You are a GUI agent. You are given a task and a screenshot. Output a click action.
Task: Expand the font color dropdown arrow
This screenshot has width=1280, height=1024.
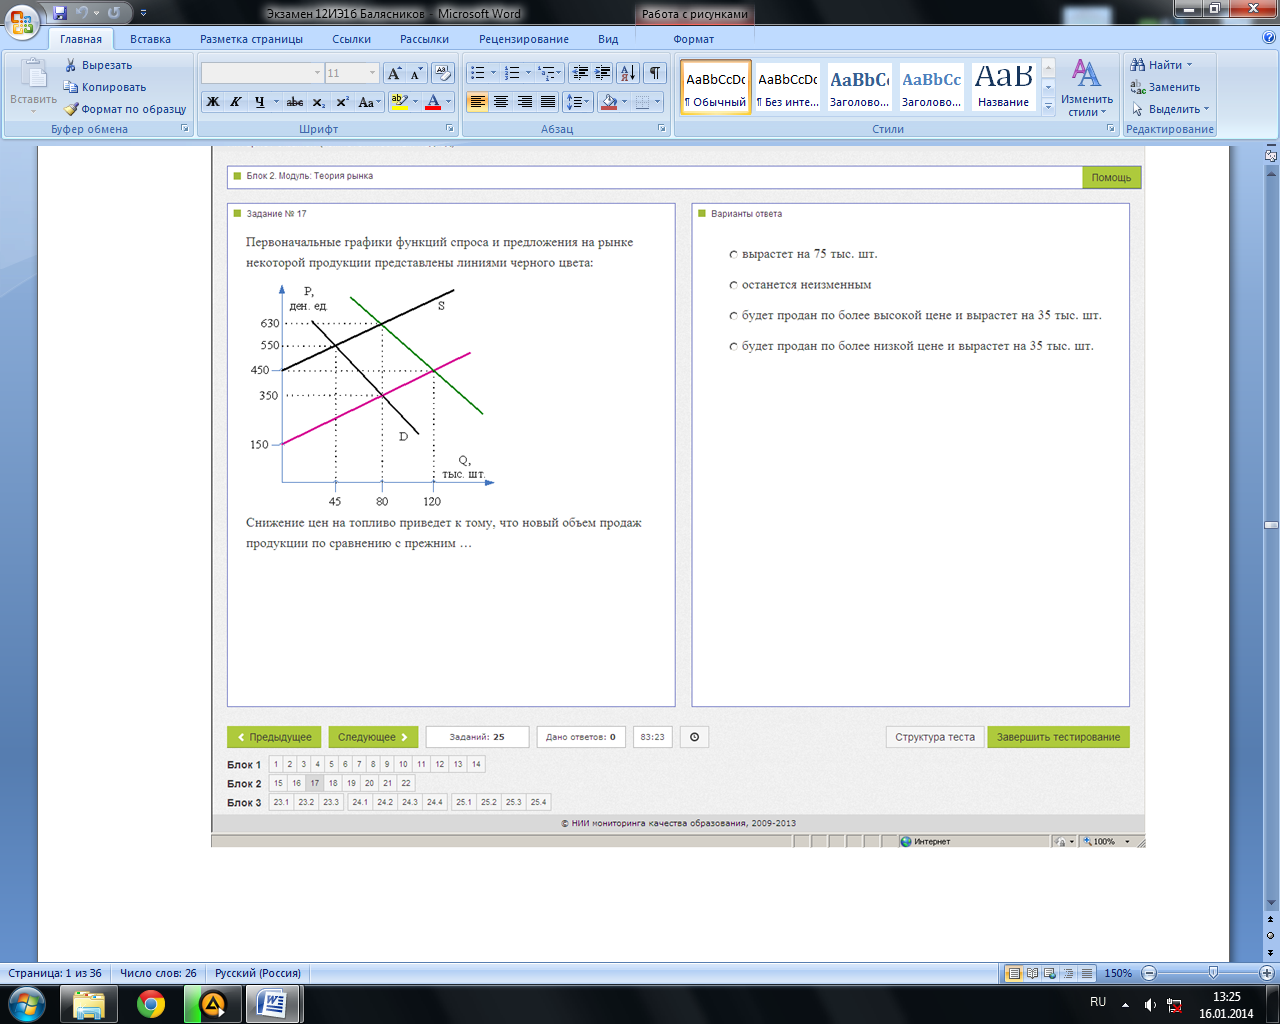[x=448, y=102]
